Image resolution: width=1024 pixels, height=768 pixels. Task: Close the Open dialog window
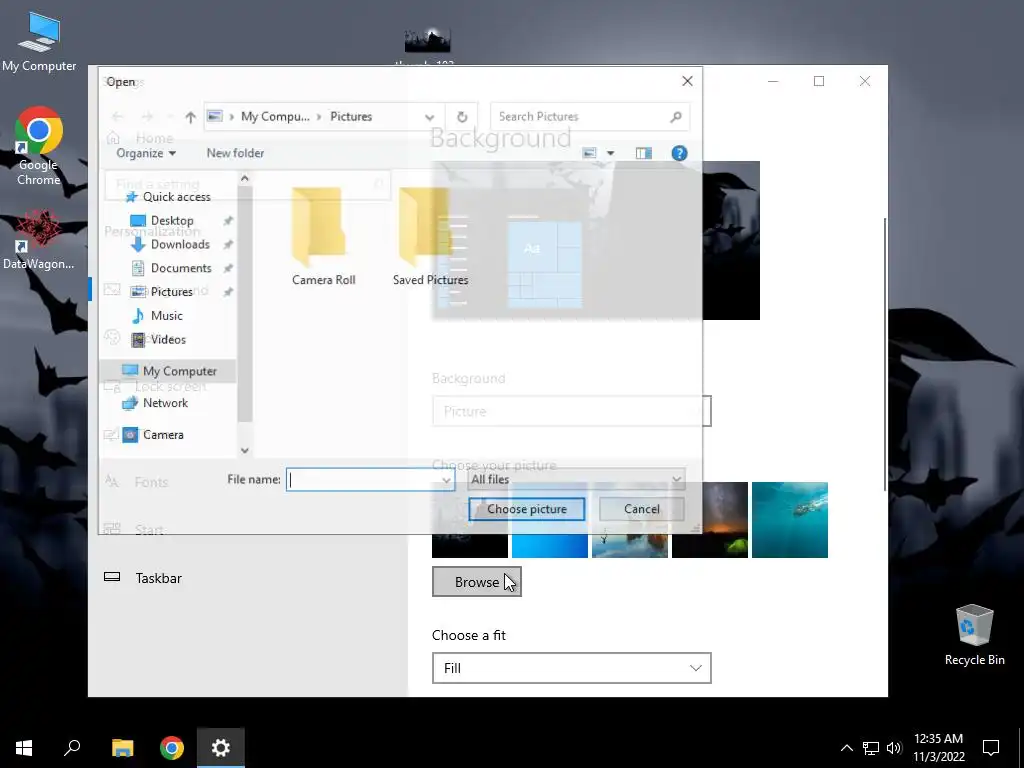click(x=687, y=81)
